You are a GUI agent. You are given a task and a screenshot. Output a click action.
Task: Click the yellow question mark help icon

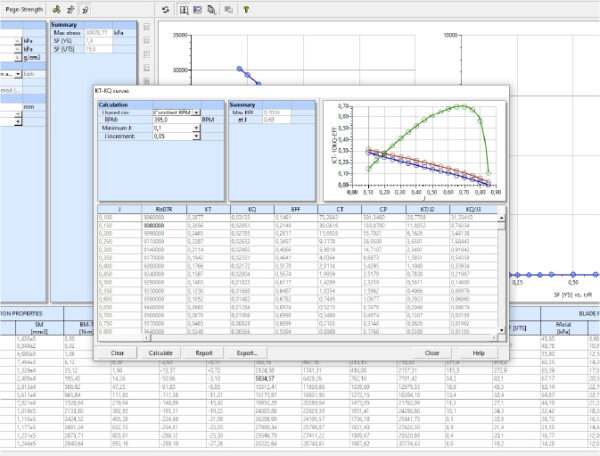tap(246, 8)
